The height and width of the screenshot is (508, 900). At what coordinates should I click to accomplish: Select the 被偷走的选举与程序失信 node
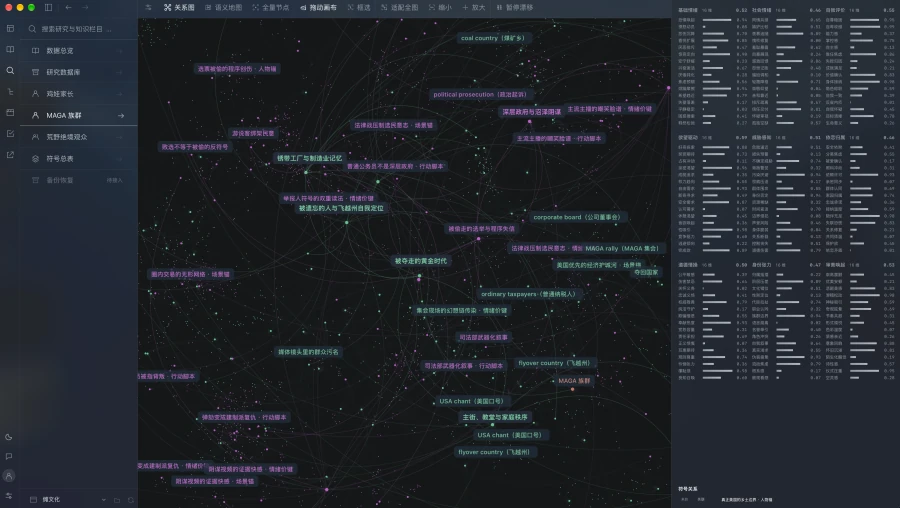click(x=481, y=228)
